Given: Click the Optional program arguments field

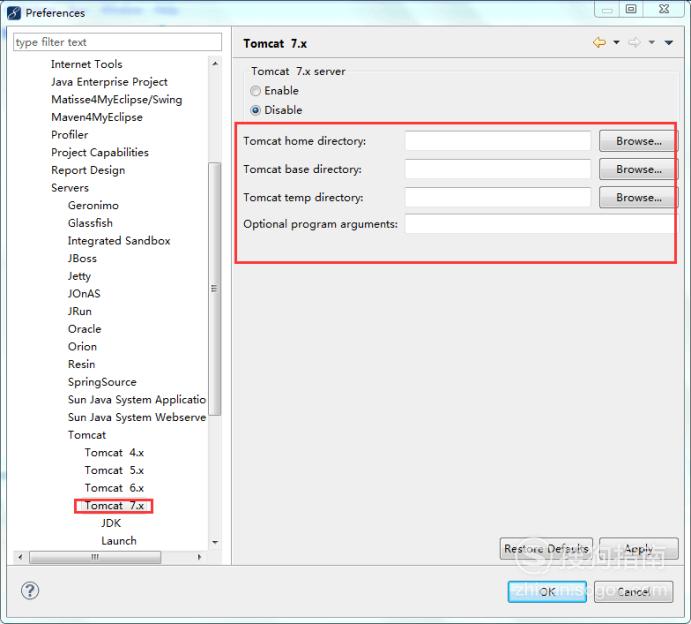Looking at the screenshot, I should (540, 224).
